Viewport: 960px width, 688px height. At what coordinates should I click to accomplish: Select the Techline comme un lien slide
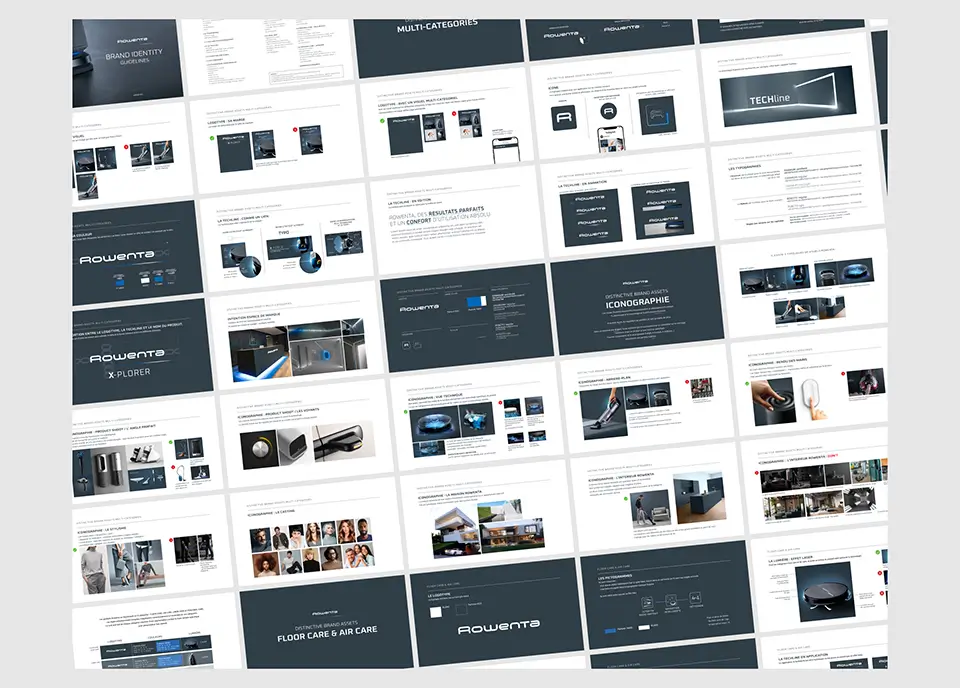(x=287, y=239)
